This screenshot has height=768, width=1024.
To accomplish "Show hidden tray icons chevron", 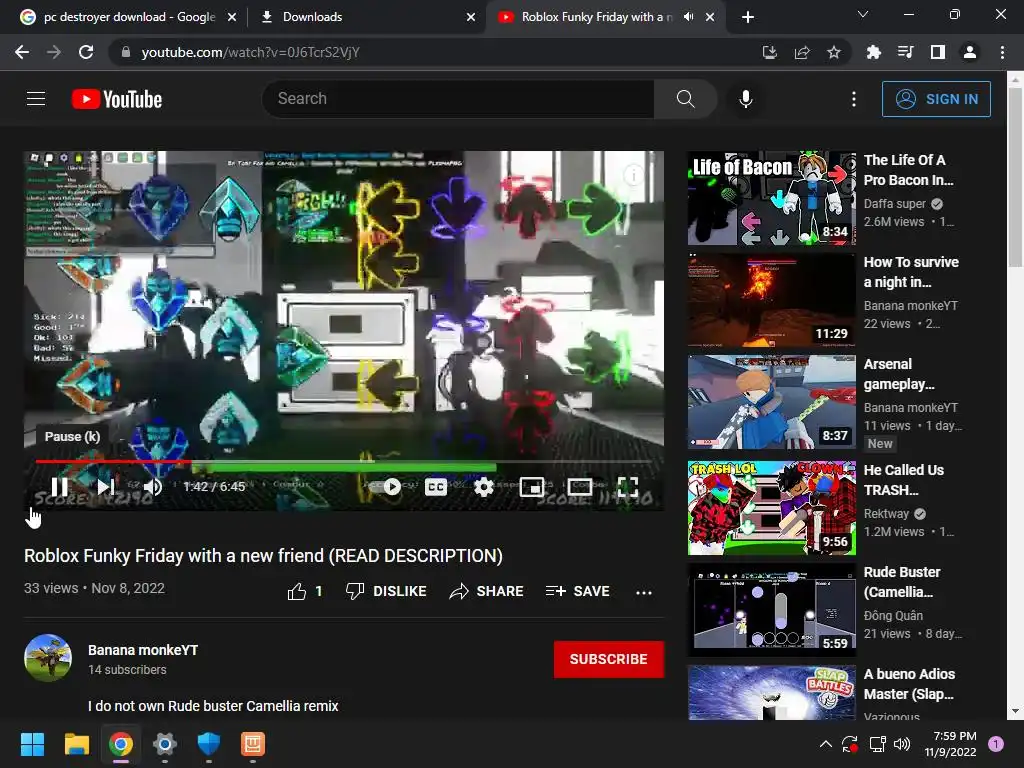I will pyautogui.click(x=825, y=744).
